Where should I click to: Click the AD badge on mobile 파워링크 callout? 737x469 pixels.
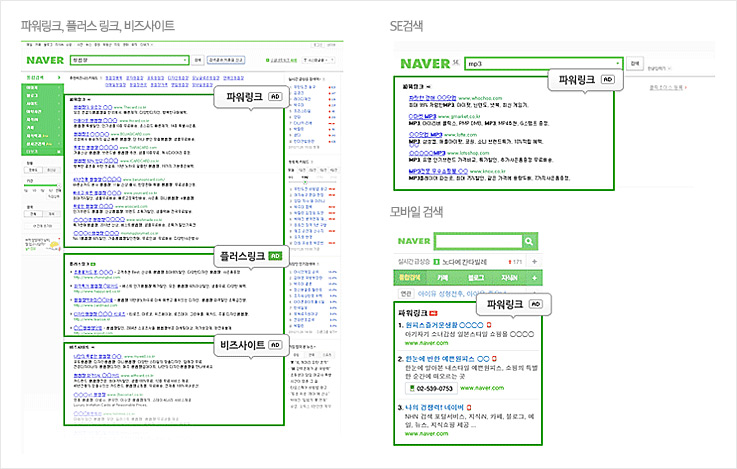pos(536,304)
